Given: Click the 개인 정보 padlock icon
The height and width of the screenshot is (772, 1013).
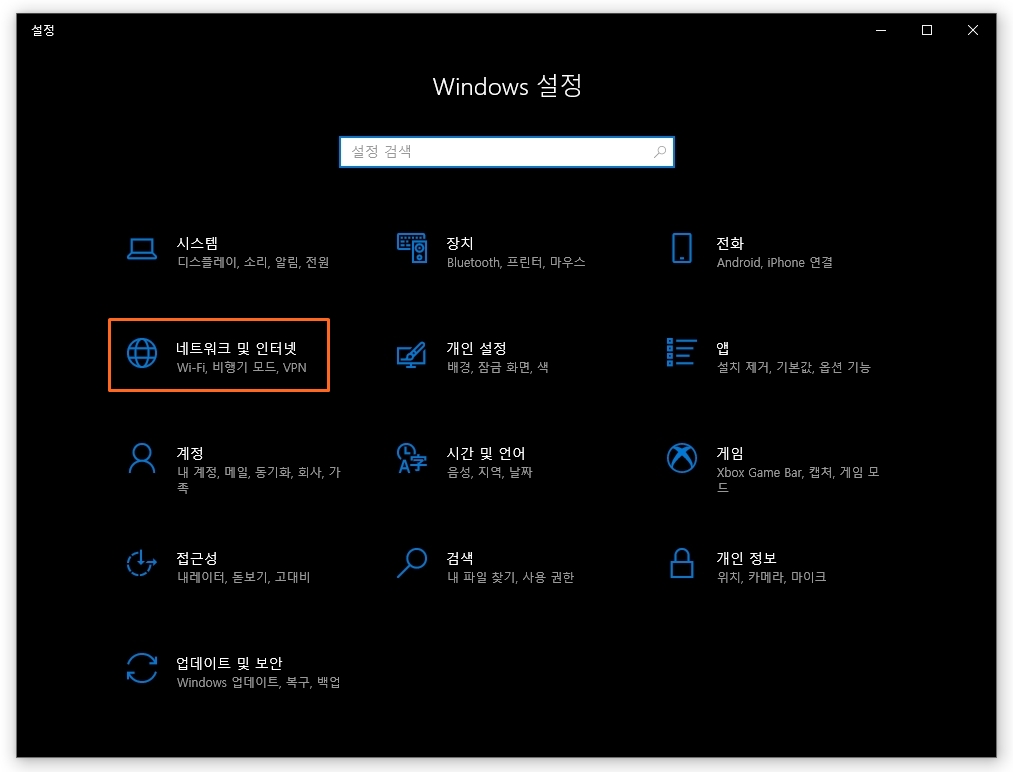Looking at the screenshot, I should (682, 563).
